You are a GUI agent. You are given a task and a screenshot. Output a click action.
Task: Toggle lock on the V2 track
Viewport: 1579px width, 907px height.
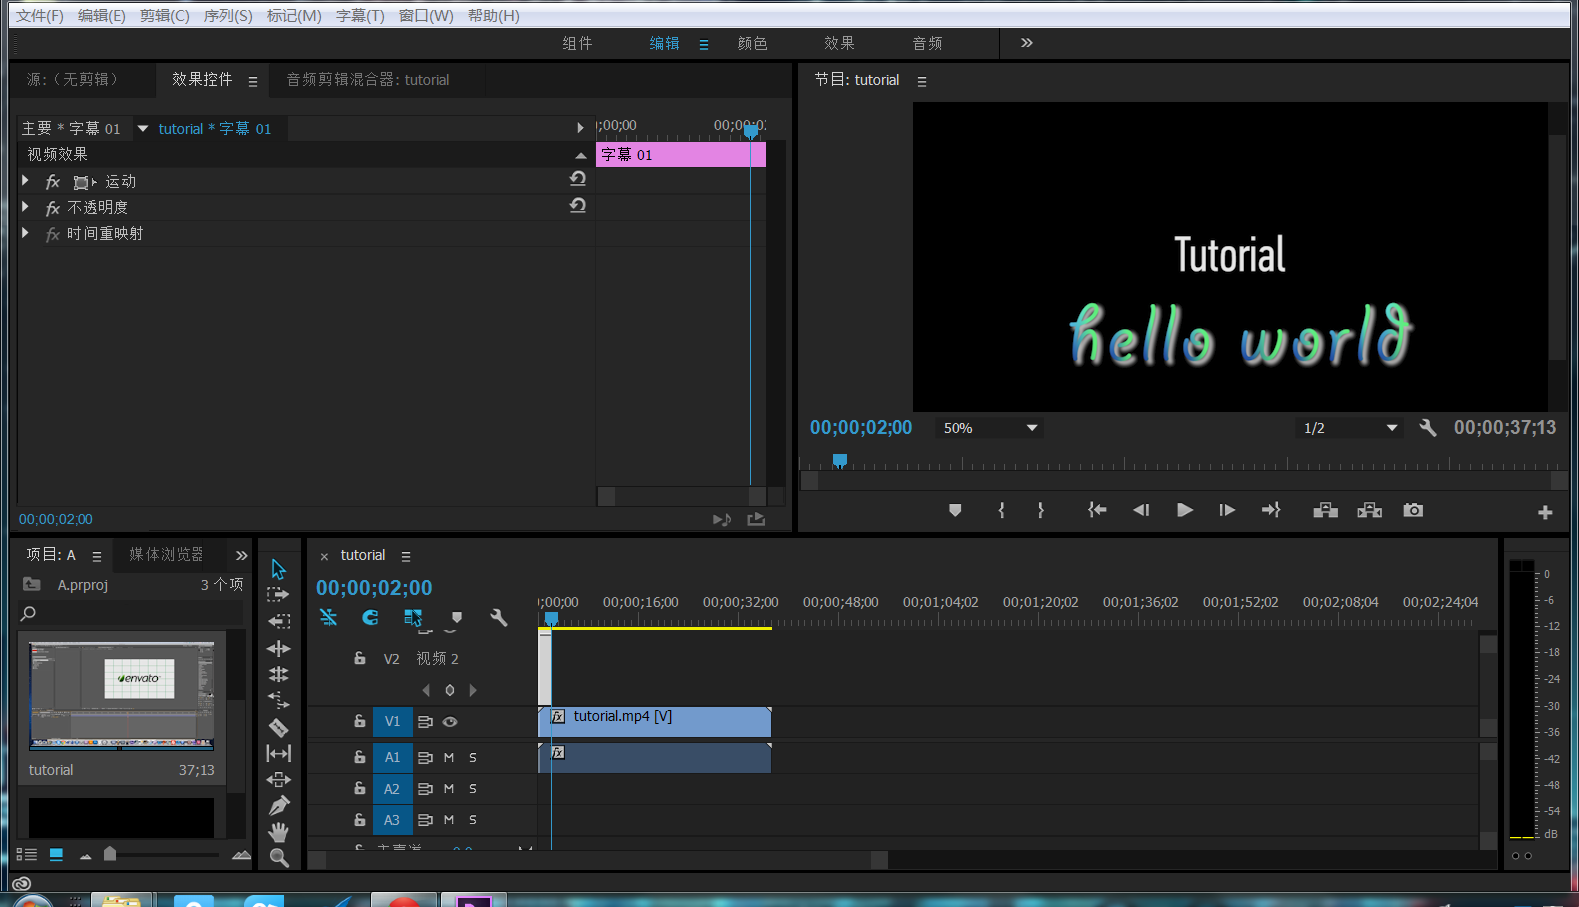(360, 659)
